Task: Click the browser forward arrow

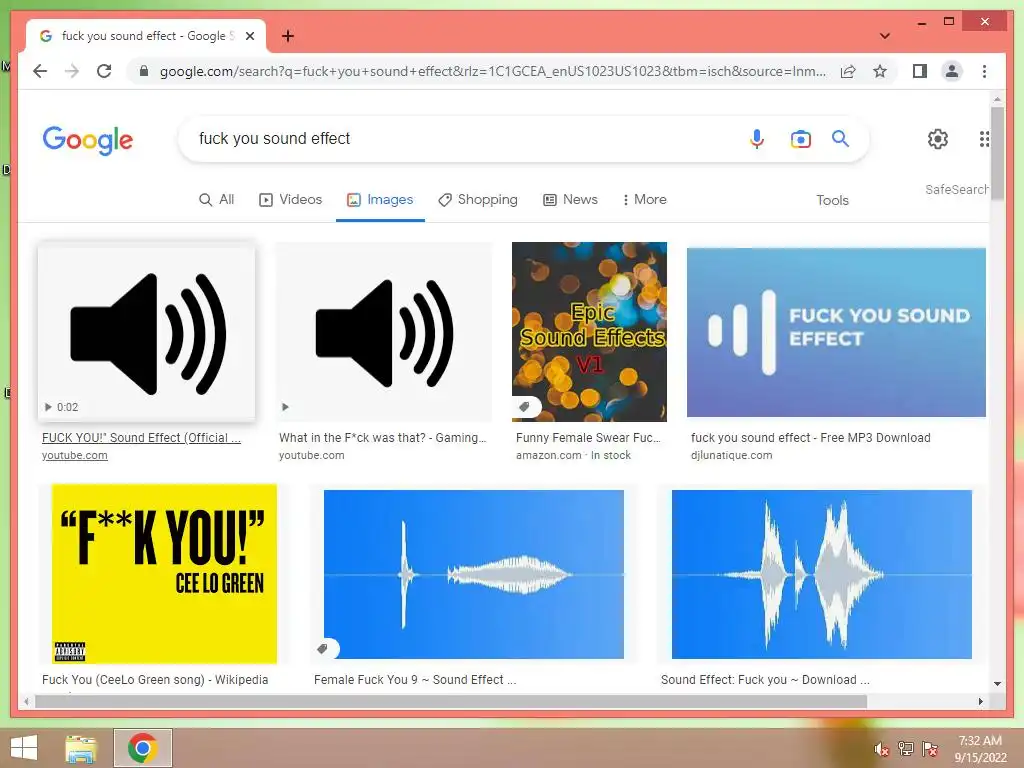Action: (x=72, y=71)
